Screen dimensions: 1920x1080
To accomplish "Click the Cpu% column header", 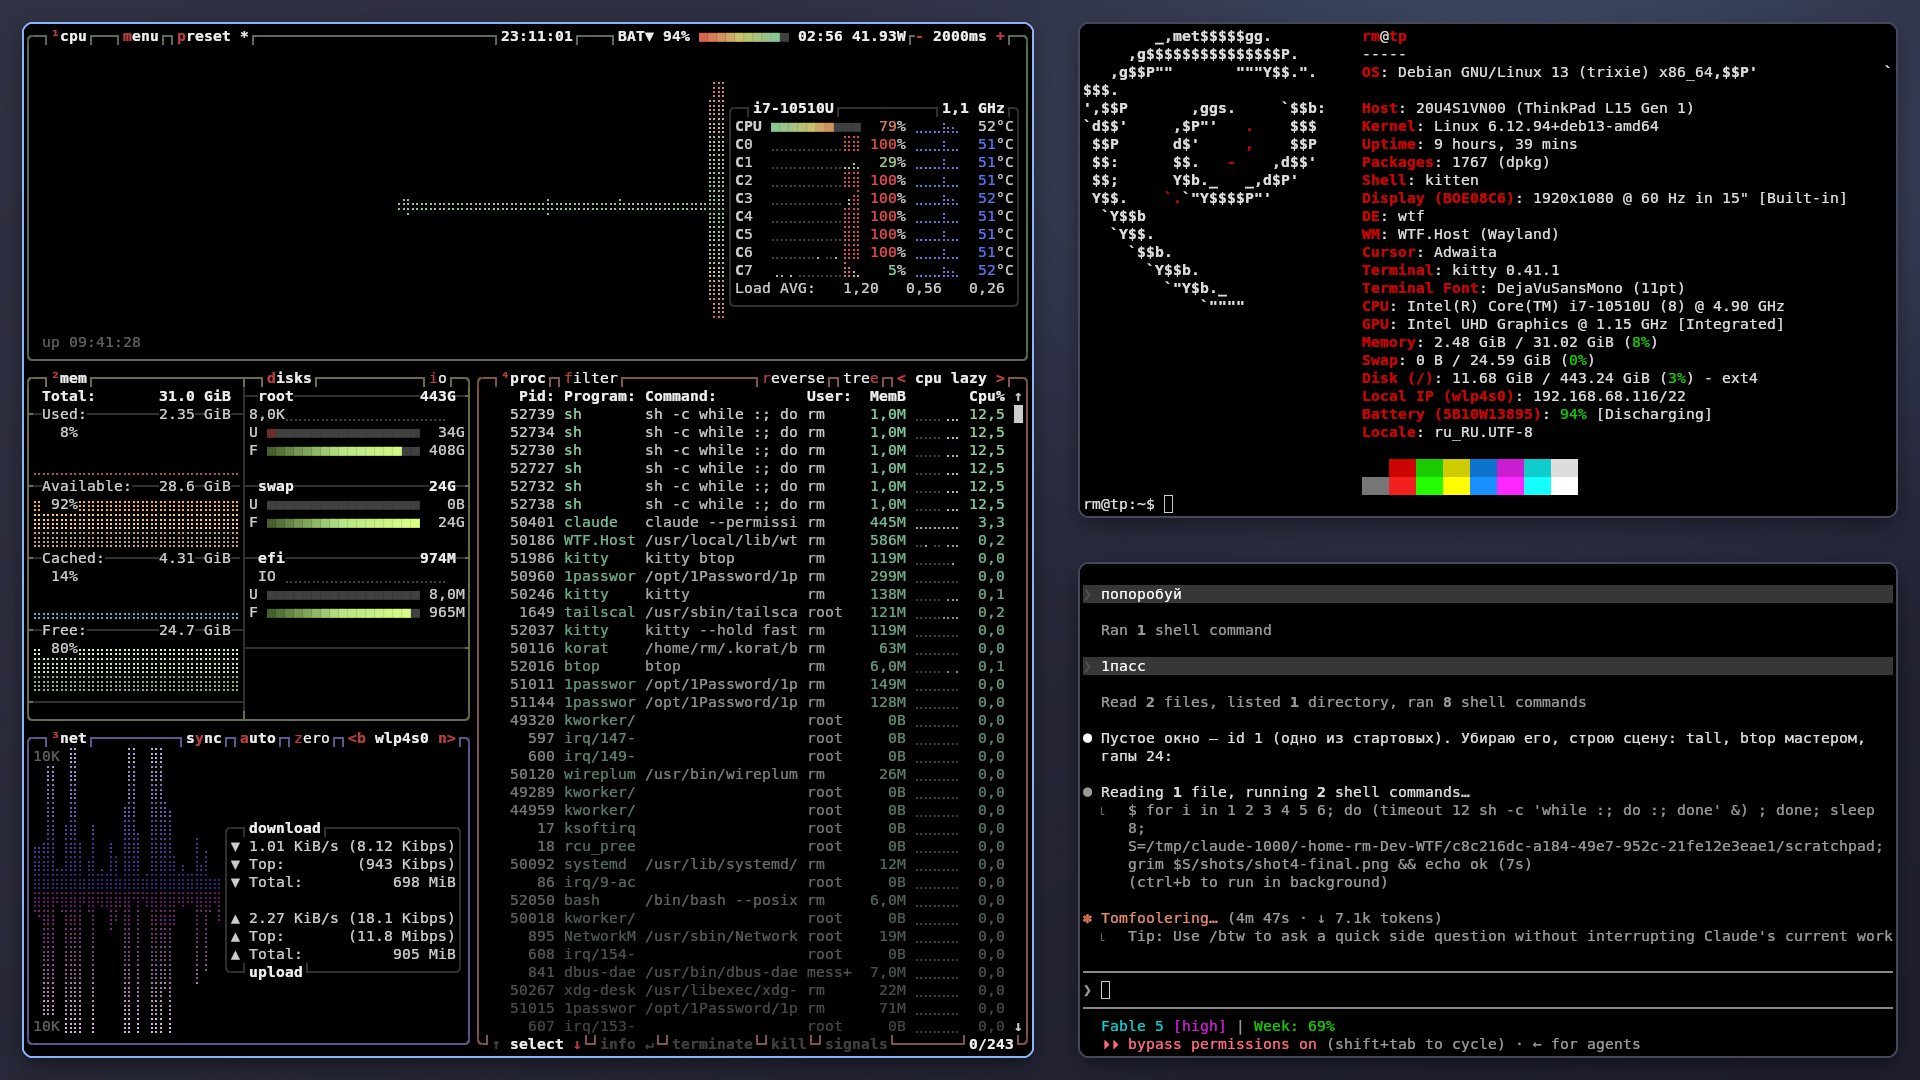I will pyautogui.click(x=987, y=397).
